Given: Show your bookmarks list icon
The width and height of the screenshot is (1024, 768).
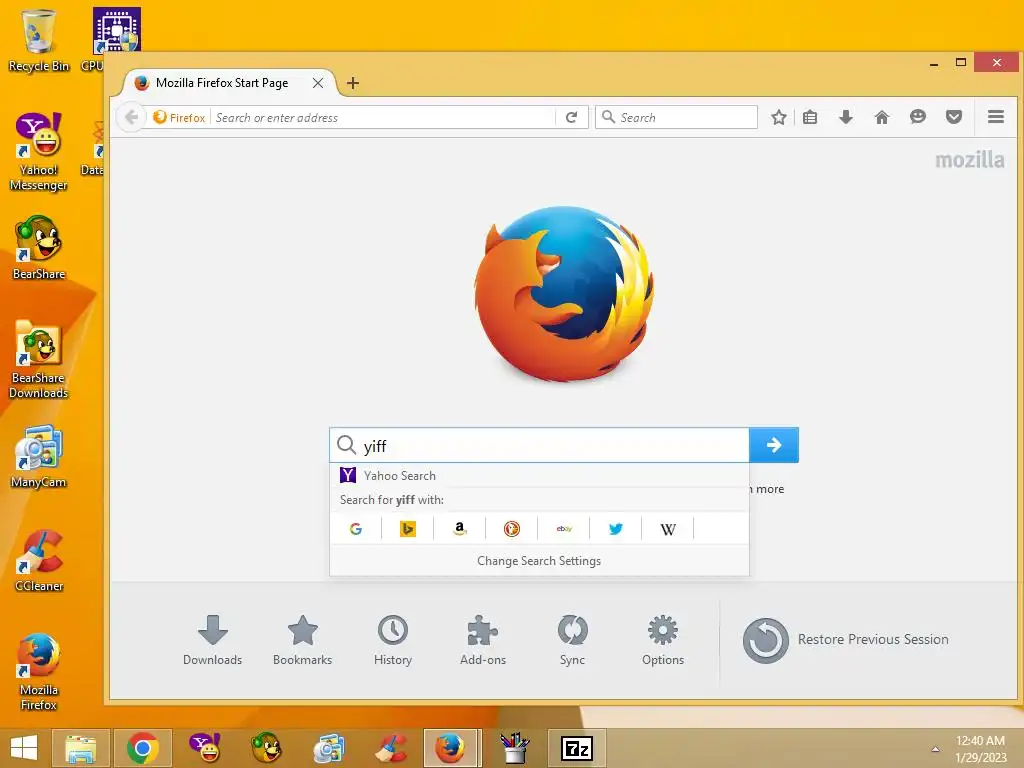Looking at the screenshot, I should point(810,118).
